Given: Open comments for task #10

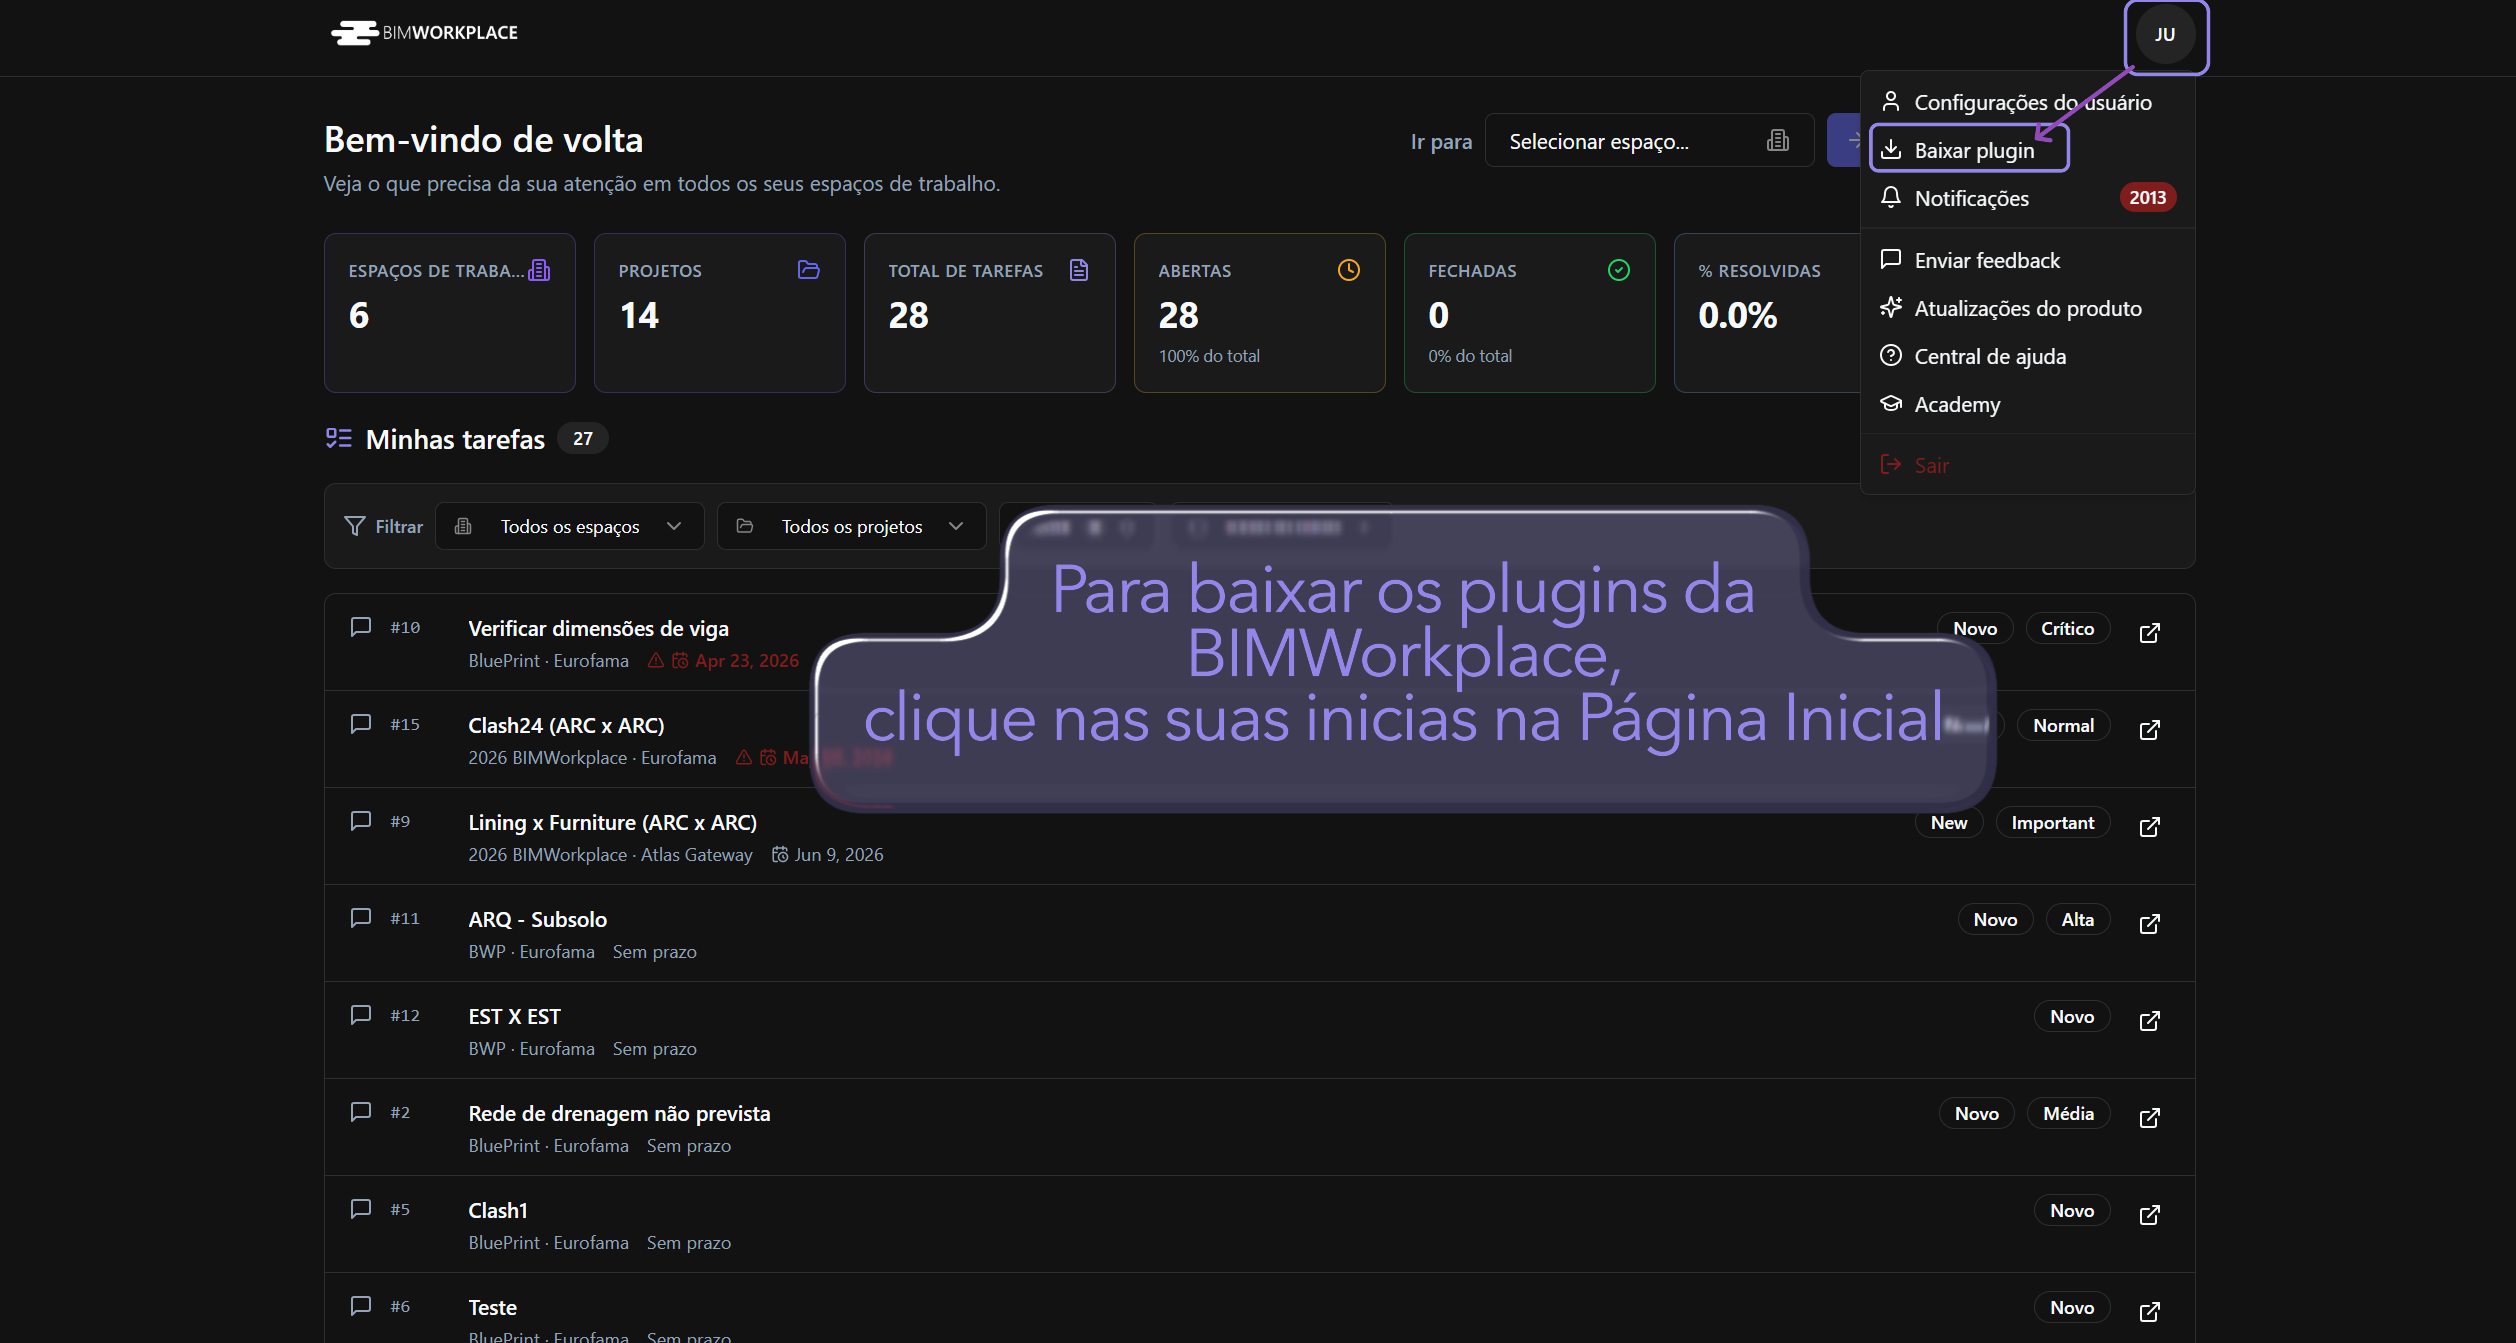Looking at the screenshot, I should [x=361, y=627].
